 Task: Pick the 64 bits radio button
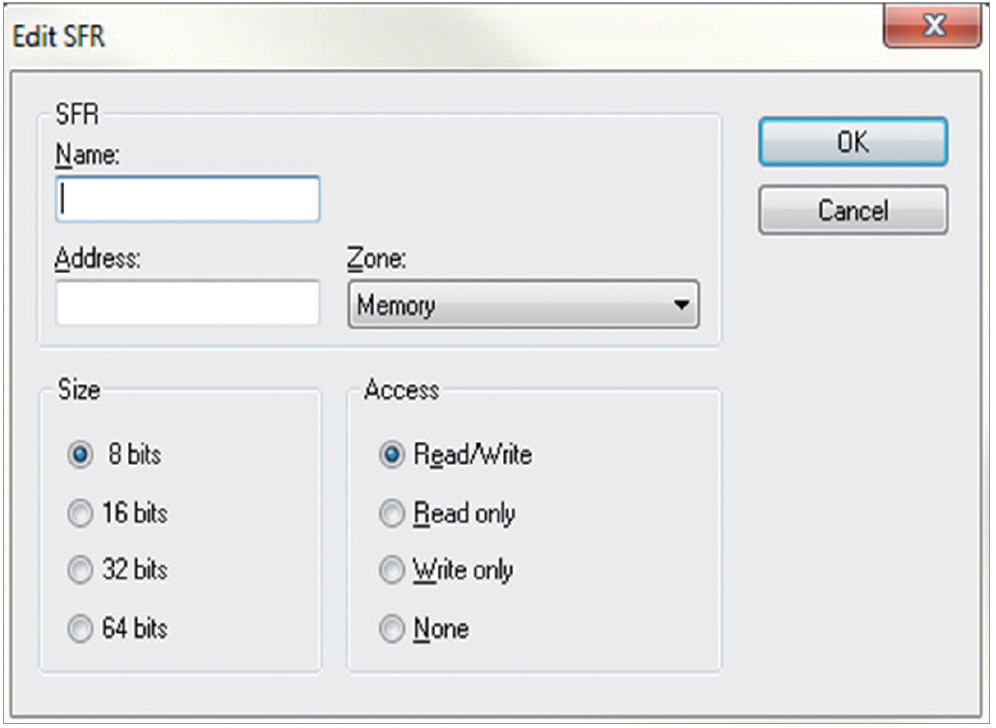click(79, 629)
